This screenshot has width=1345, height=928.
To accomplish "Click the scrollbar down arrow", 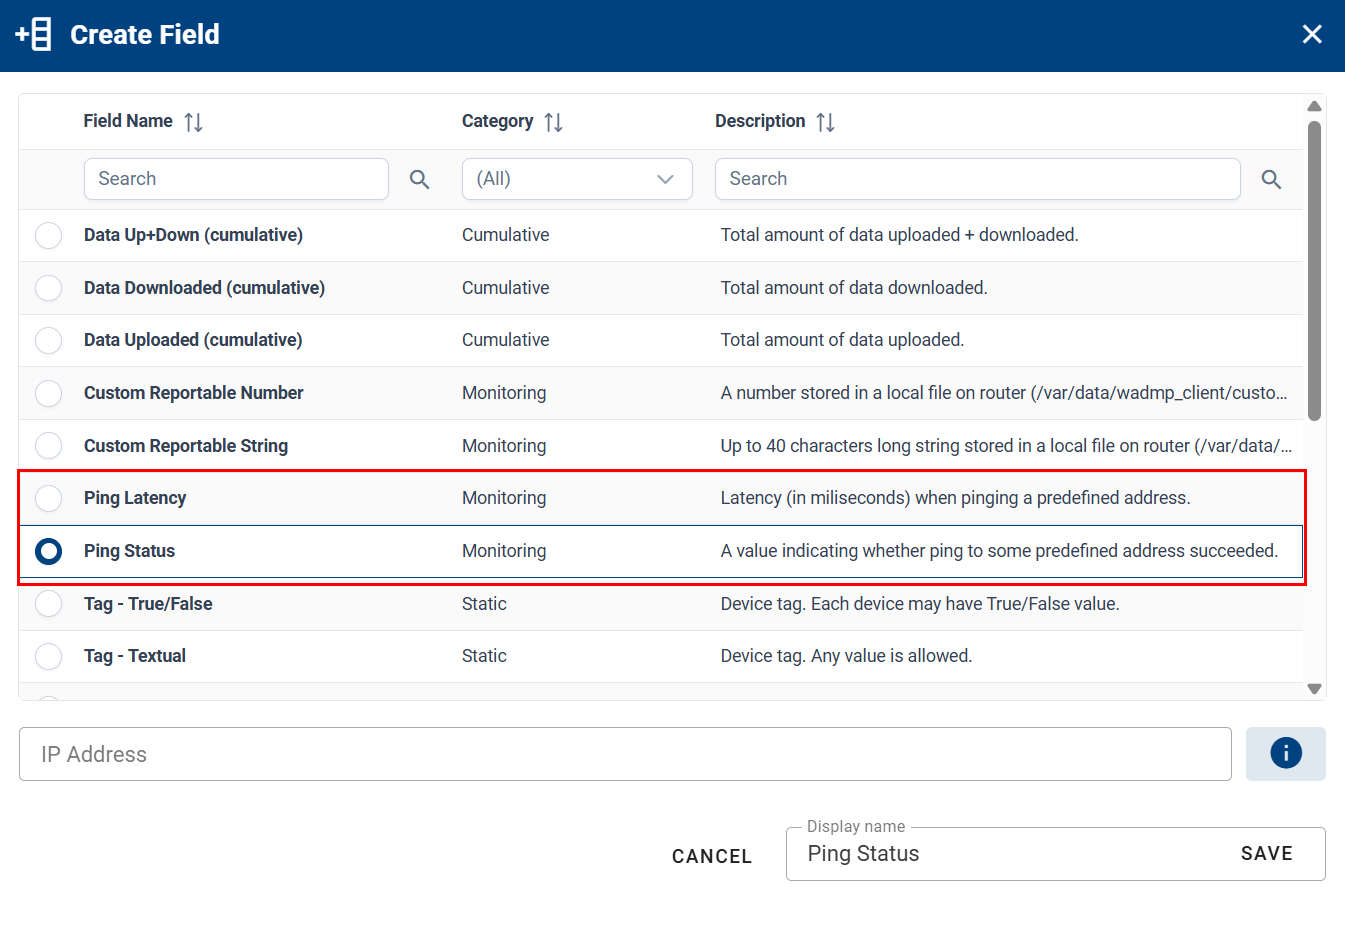I will point(1314,687).
